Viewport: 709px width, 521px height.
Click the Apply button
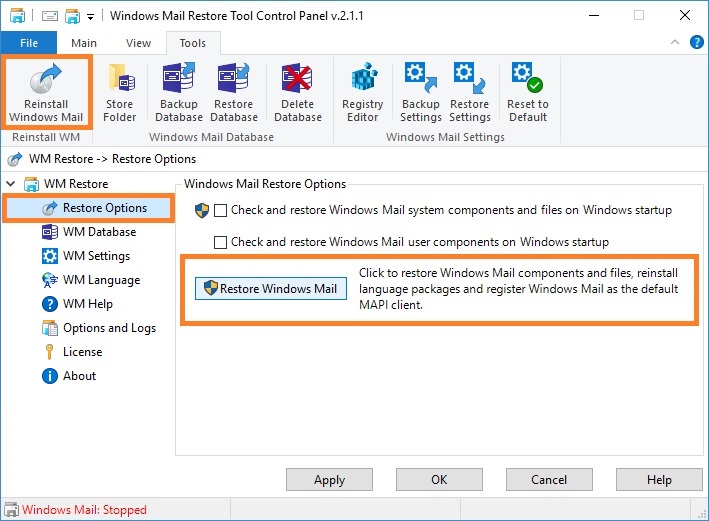329,480
